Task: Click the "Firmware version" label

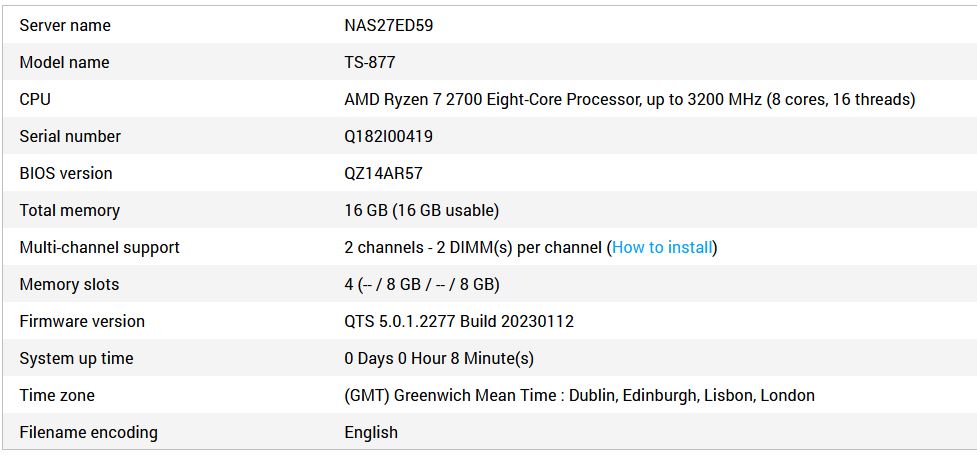Action: click(x=82, y=321)
